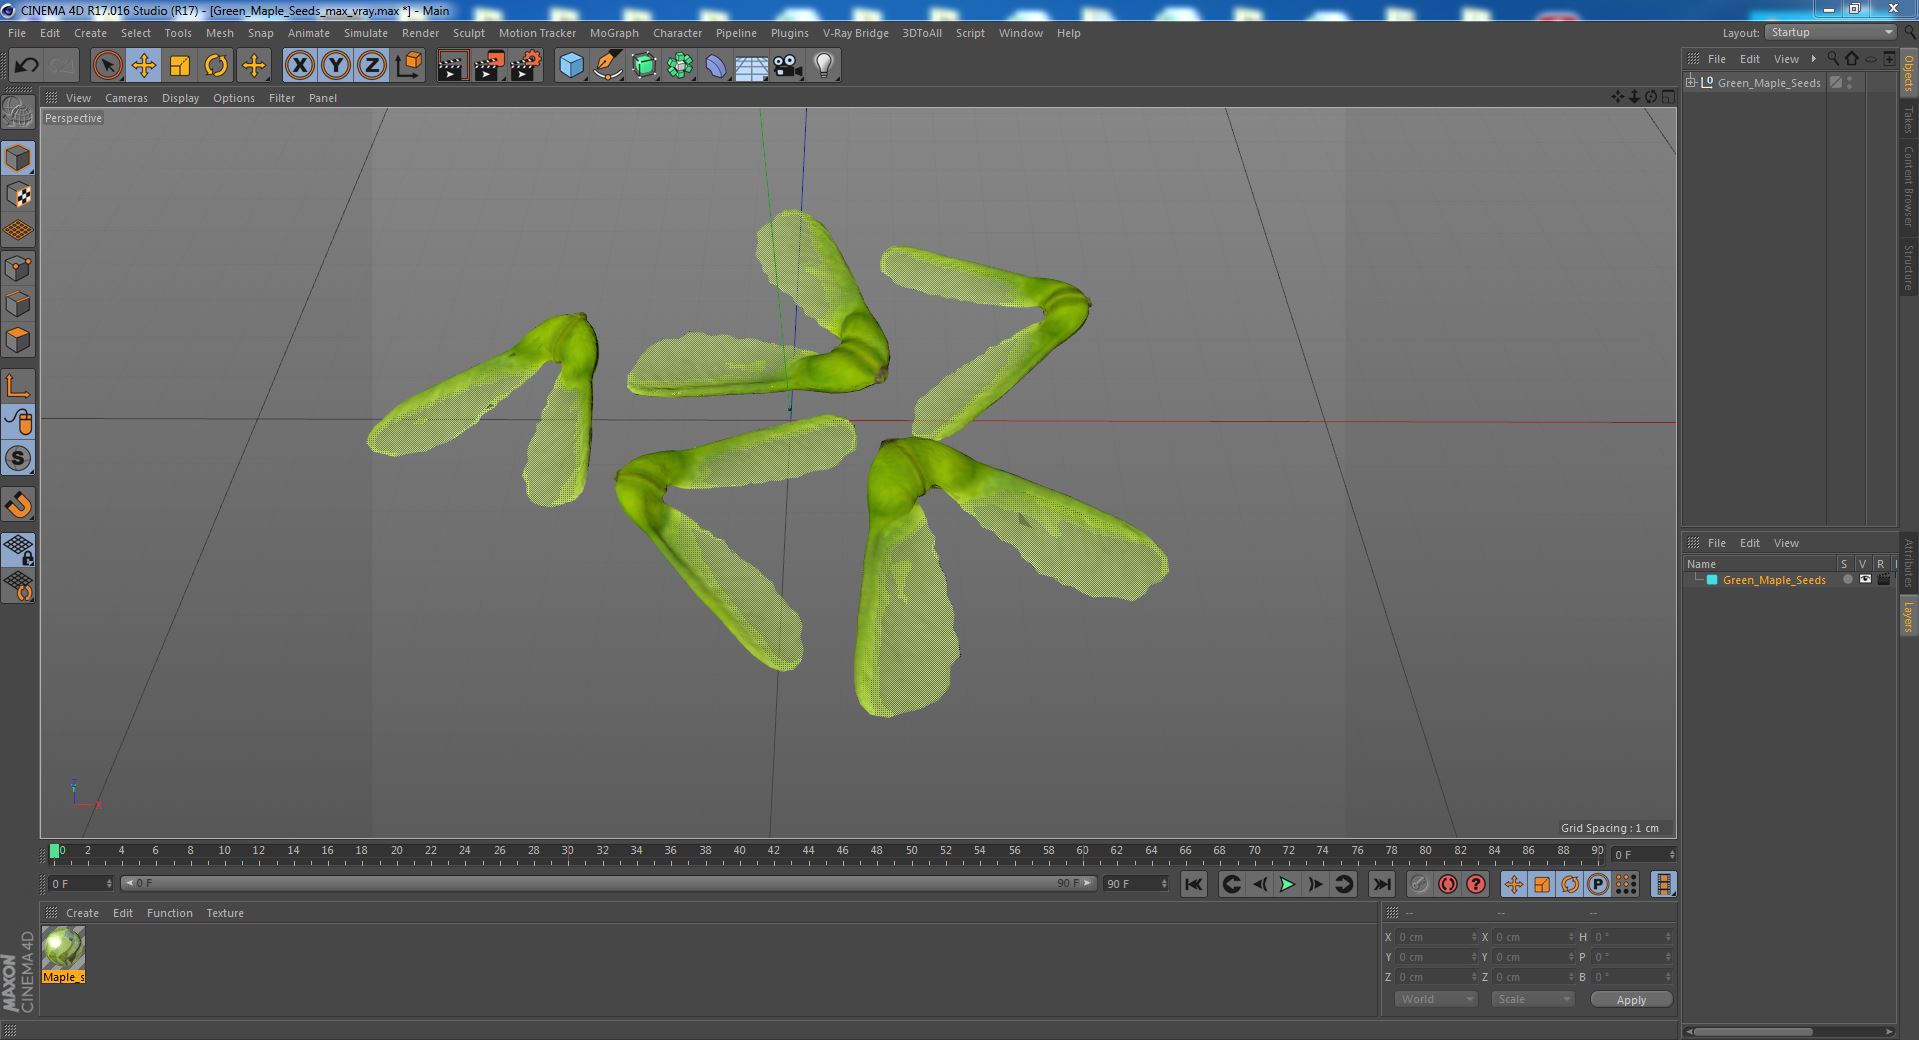Viewport: 1919px width, 1040px height.
Task: Switch to Points mode
Action: click(18, 268)
